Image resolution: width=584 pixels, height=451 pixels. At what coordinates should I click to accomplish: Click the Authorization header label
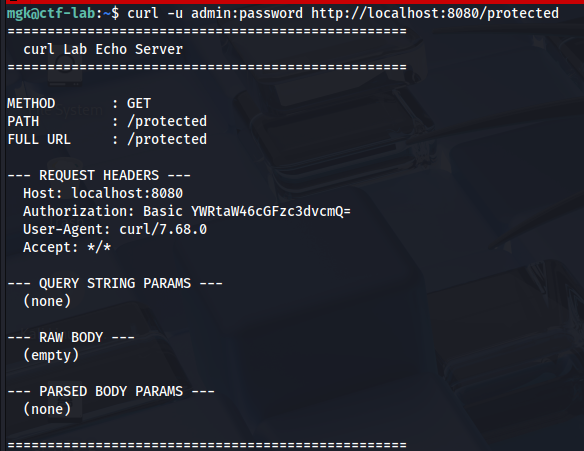pos(79,211)
